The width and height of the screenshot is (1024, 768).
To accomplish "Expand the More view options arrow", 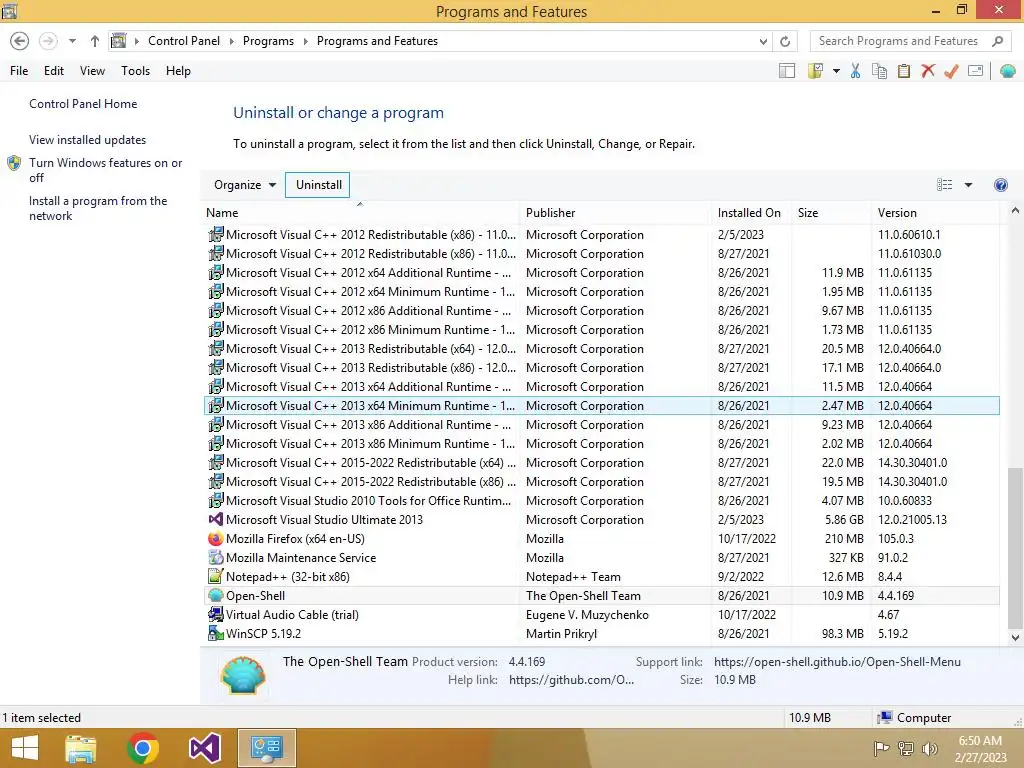I will tap(968, 185).
